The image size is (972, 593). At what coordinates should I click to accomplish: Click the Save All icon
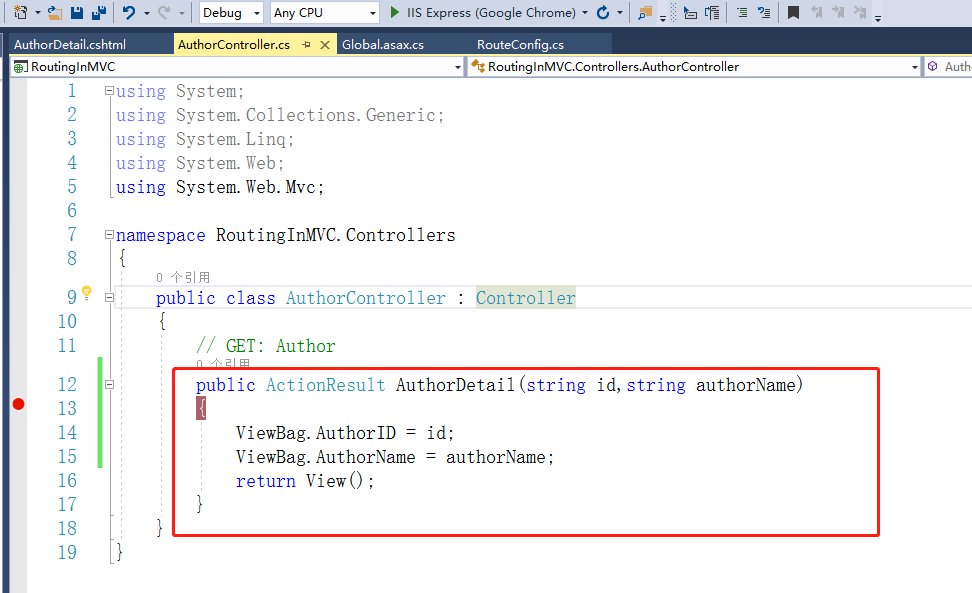tap(99, 12)
